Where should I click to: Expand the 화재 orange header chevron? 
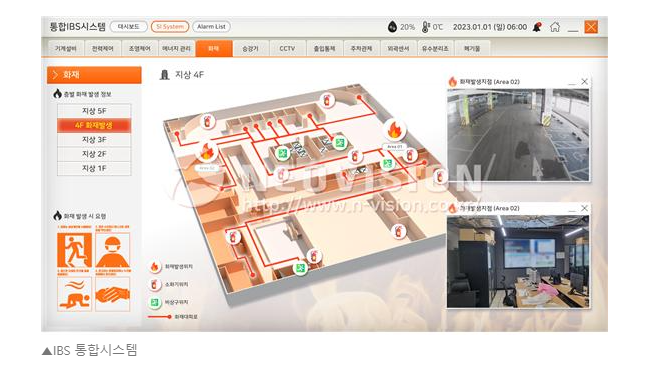(54, 75)
